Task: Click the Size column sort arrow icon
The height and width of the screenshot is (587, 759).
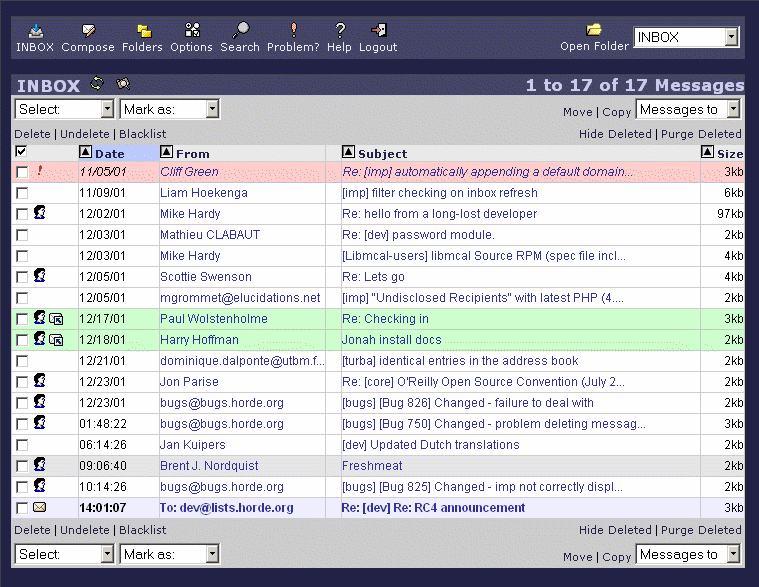Action: click(707, 152)
